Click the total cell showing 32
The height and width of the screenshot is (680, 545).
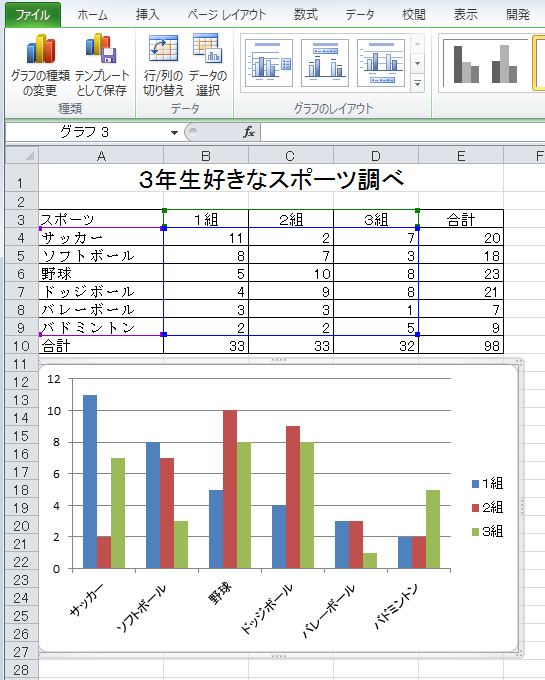point(376,345)
